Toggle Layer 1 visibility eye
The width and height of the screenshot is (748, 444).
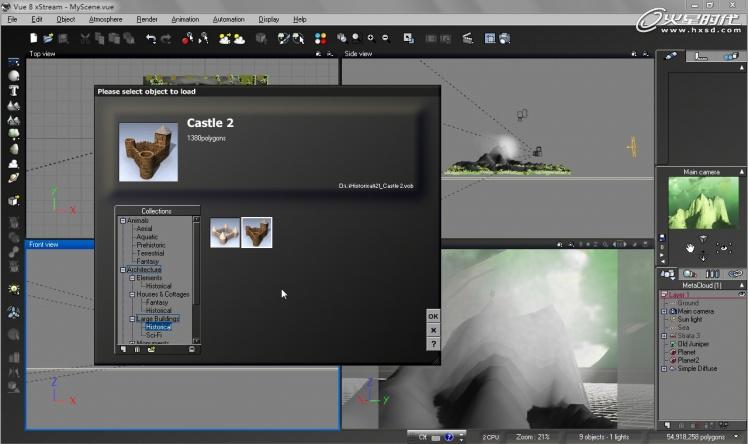pyautogui.click(x=741, y=294)
